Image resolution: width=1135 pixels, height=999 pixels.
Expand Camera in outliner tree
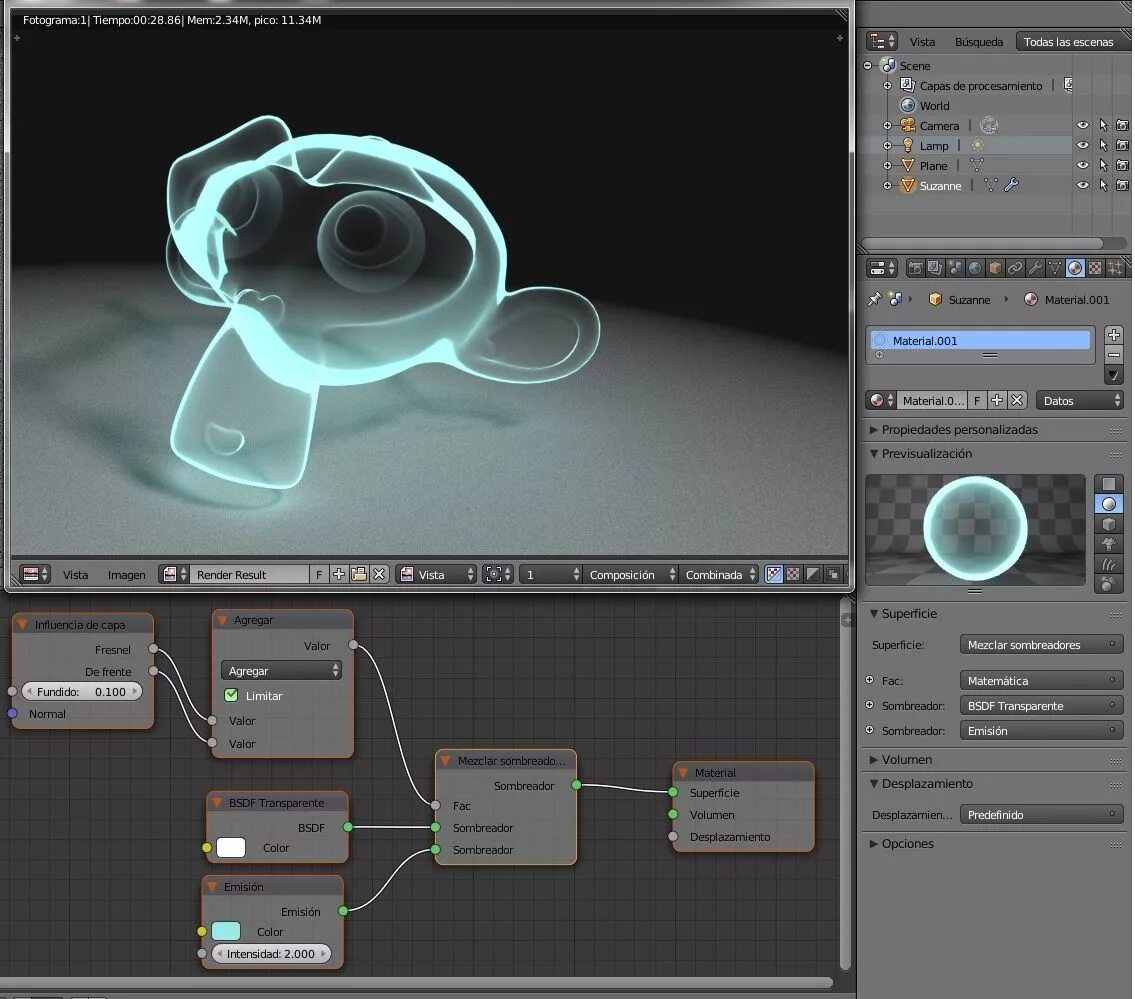tap(887, 125)
